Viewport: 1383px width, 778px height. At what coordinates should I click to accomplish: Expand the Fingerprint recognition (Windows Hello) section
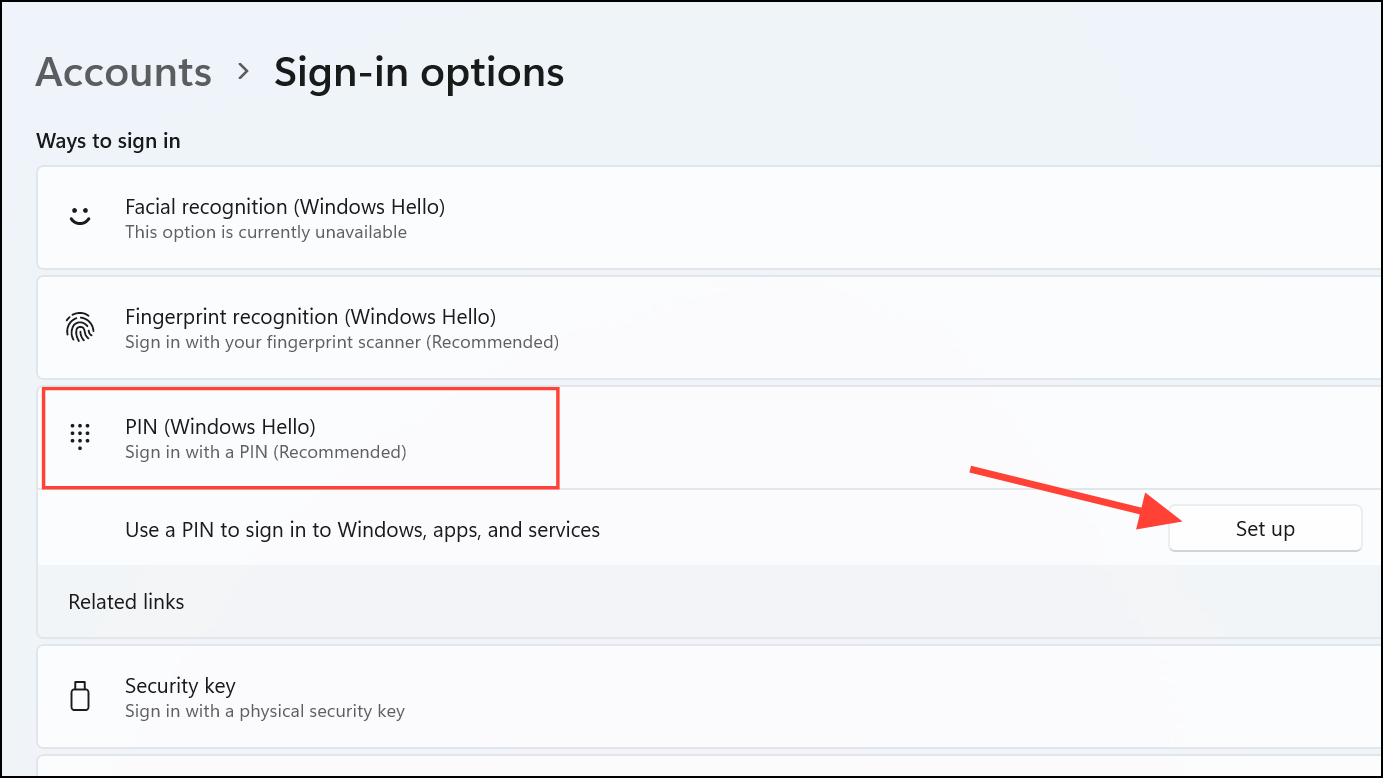tap(700, 327)
